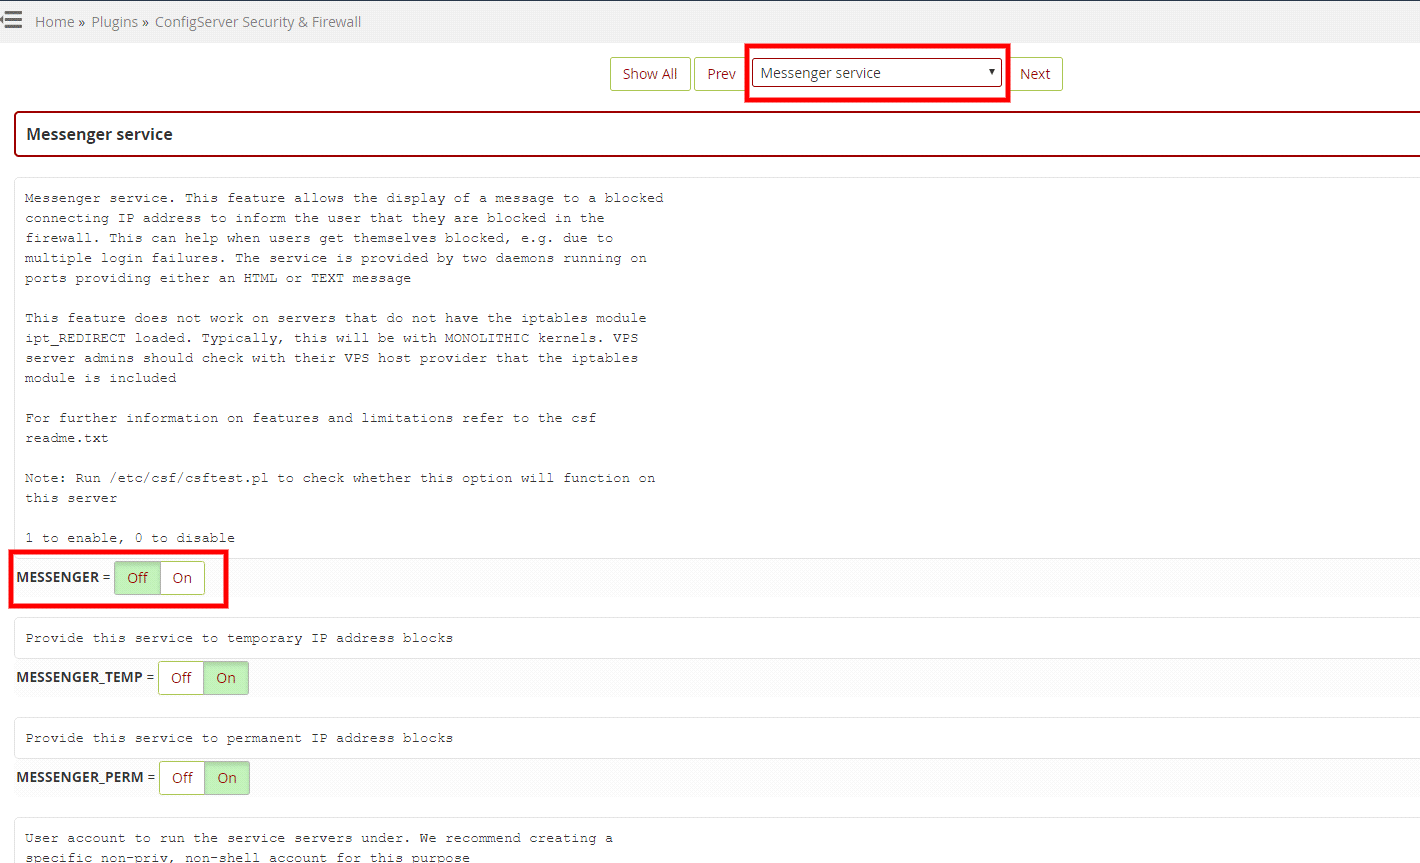Open the Plugins breadcrumb link
1420x863 pixels.
(x=114, y=21)
